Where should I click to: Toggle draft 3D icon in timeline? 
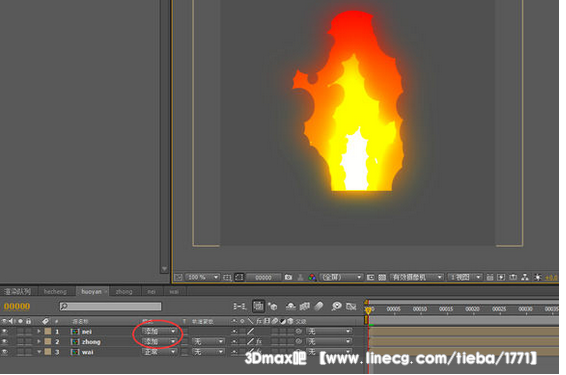[273, 306]
